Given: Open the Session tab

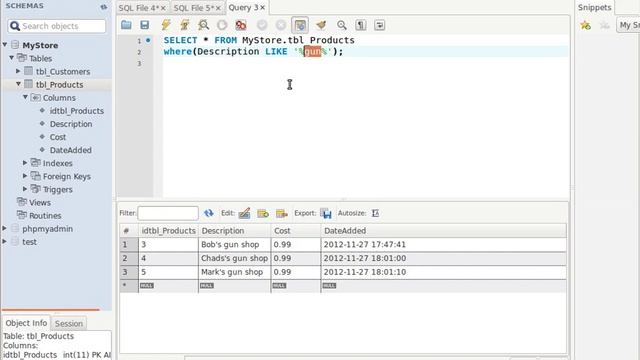Looking at the screenshot, I should tap(69, 323).
